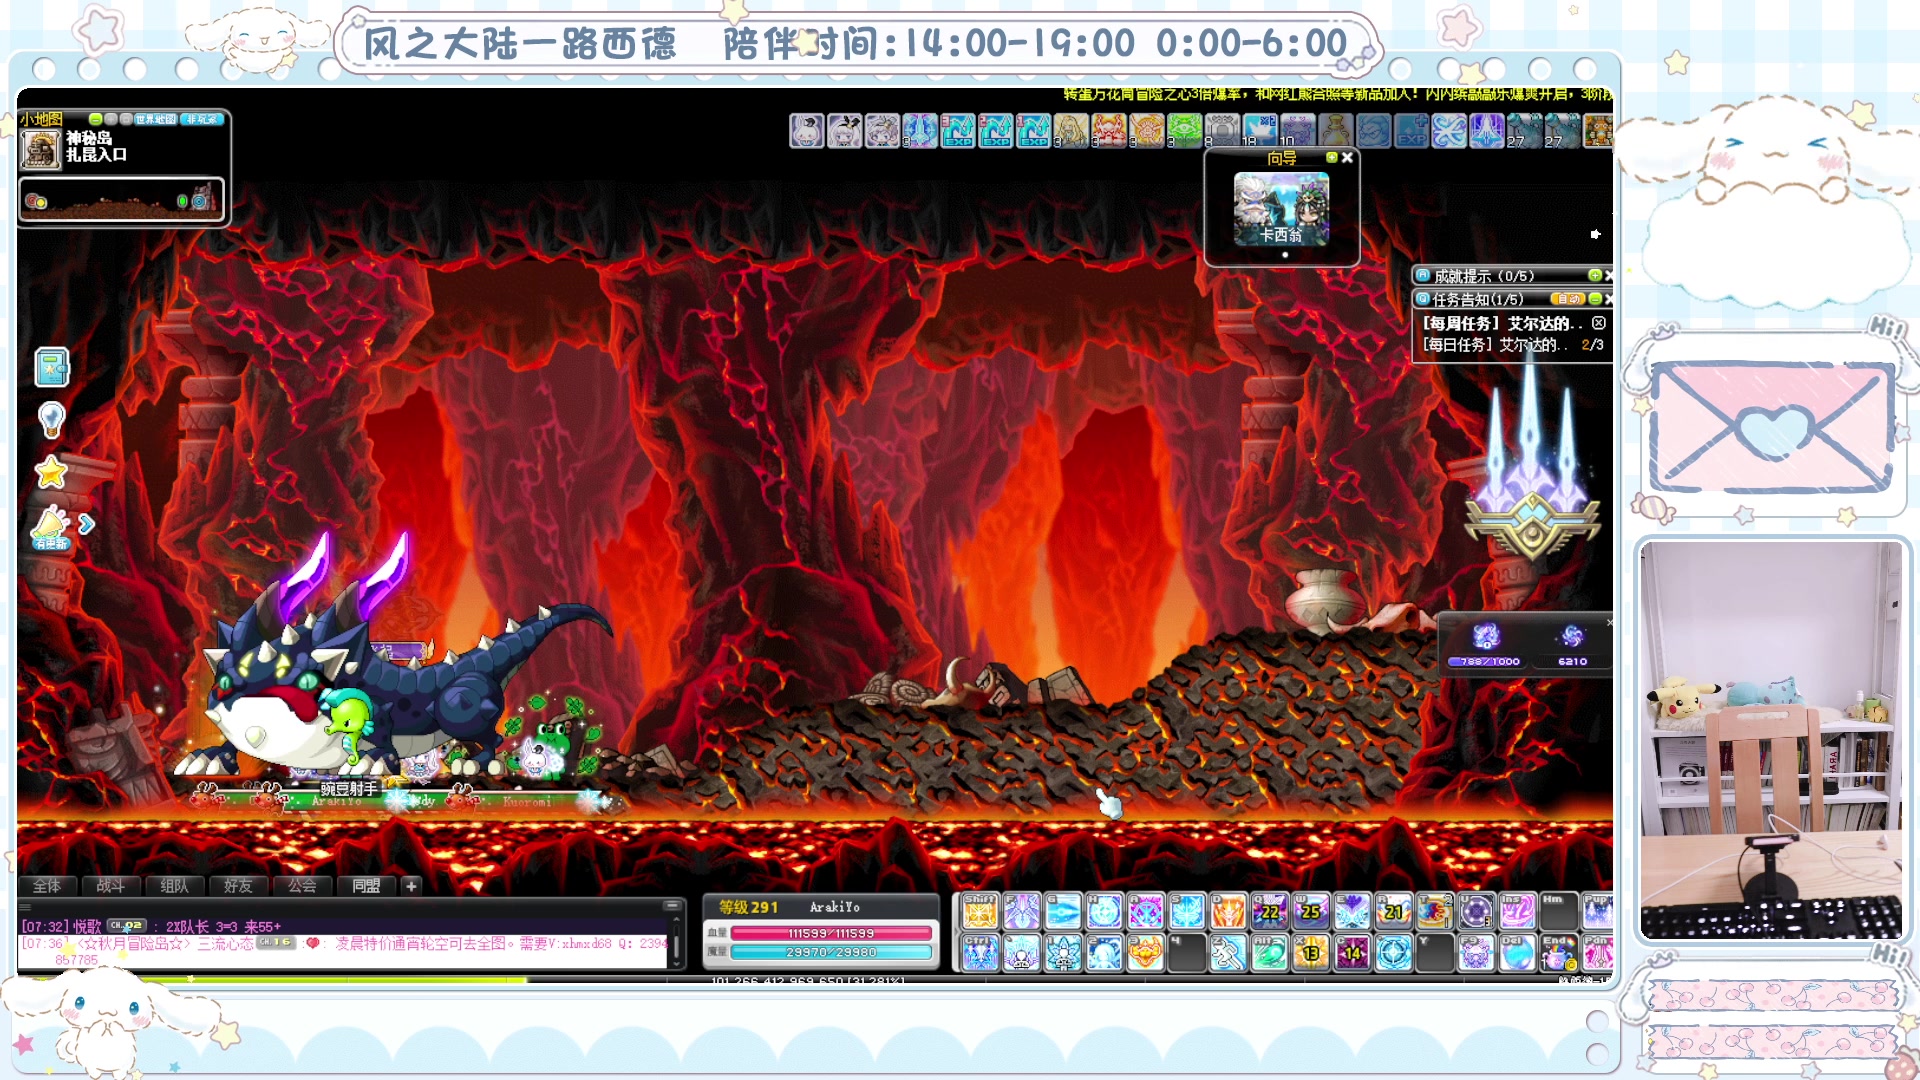1920x1080 pixels.
Task: Select the 每周任务 艾尔达的 quest
Action: [1503, 323]
